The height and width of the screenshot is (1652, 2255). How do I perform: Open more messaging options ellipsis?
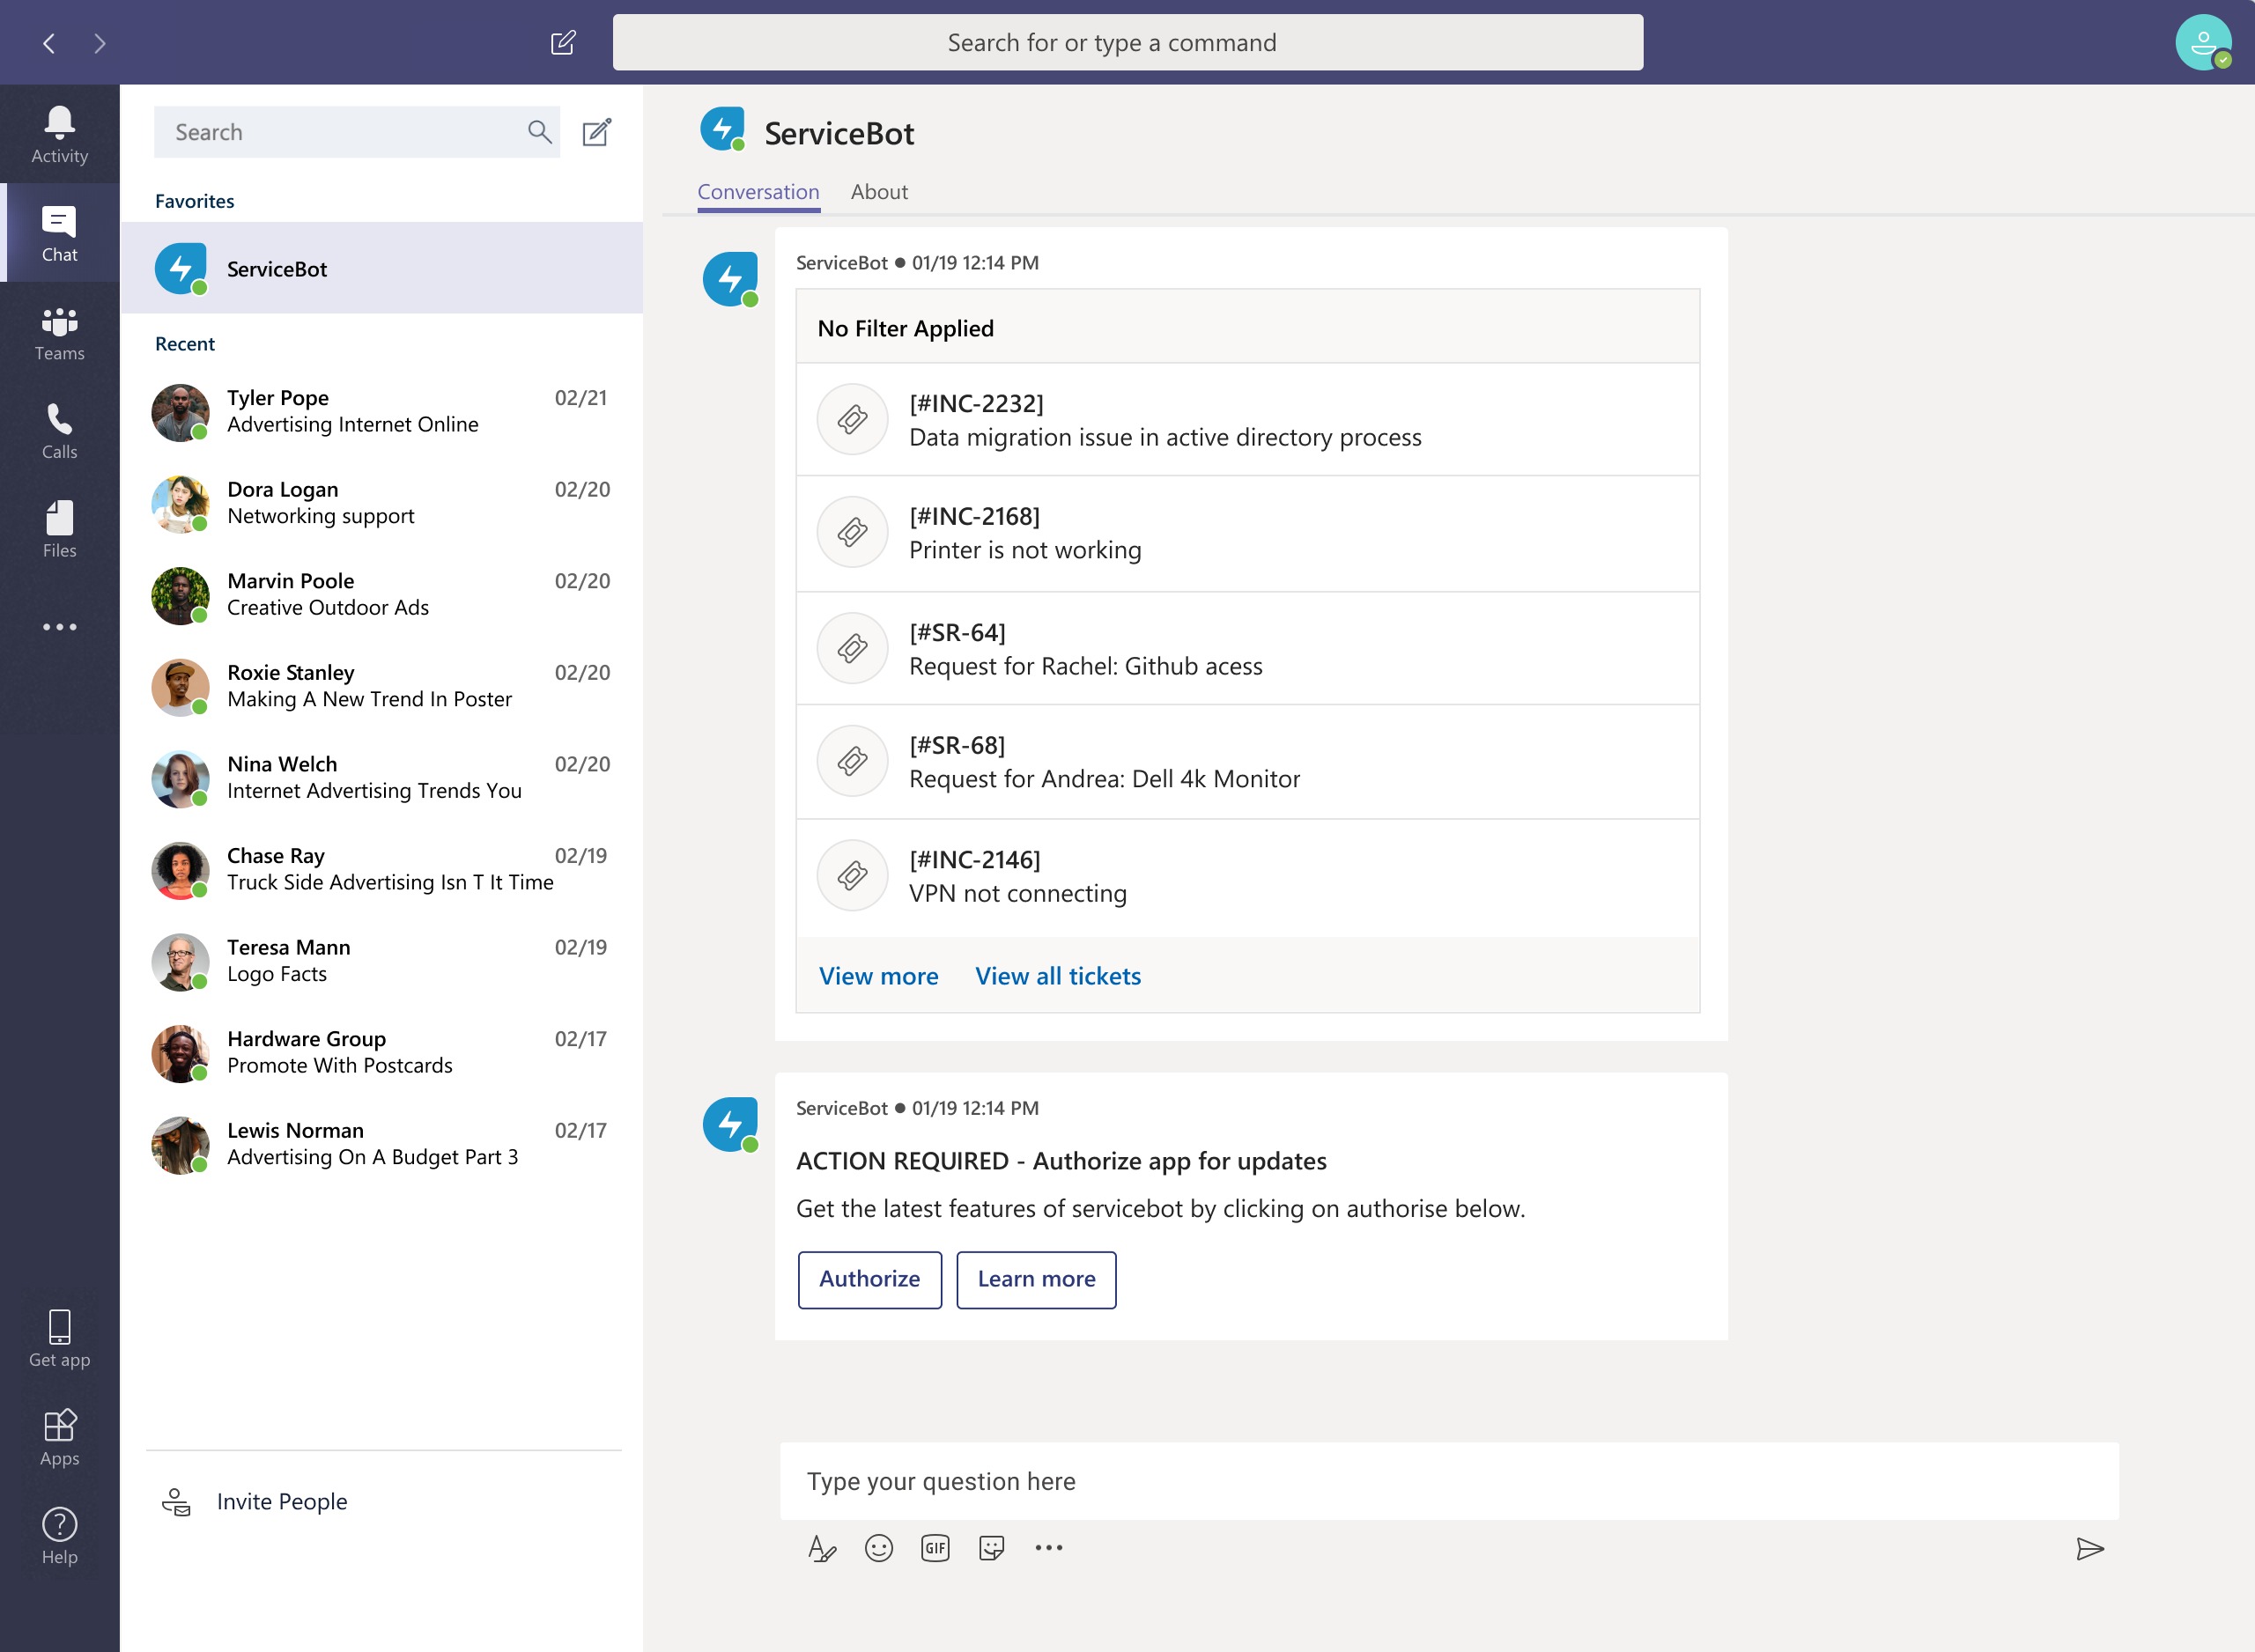[1049, 1548]
